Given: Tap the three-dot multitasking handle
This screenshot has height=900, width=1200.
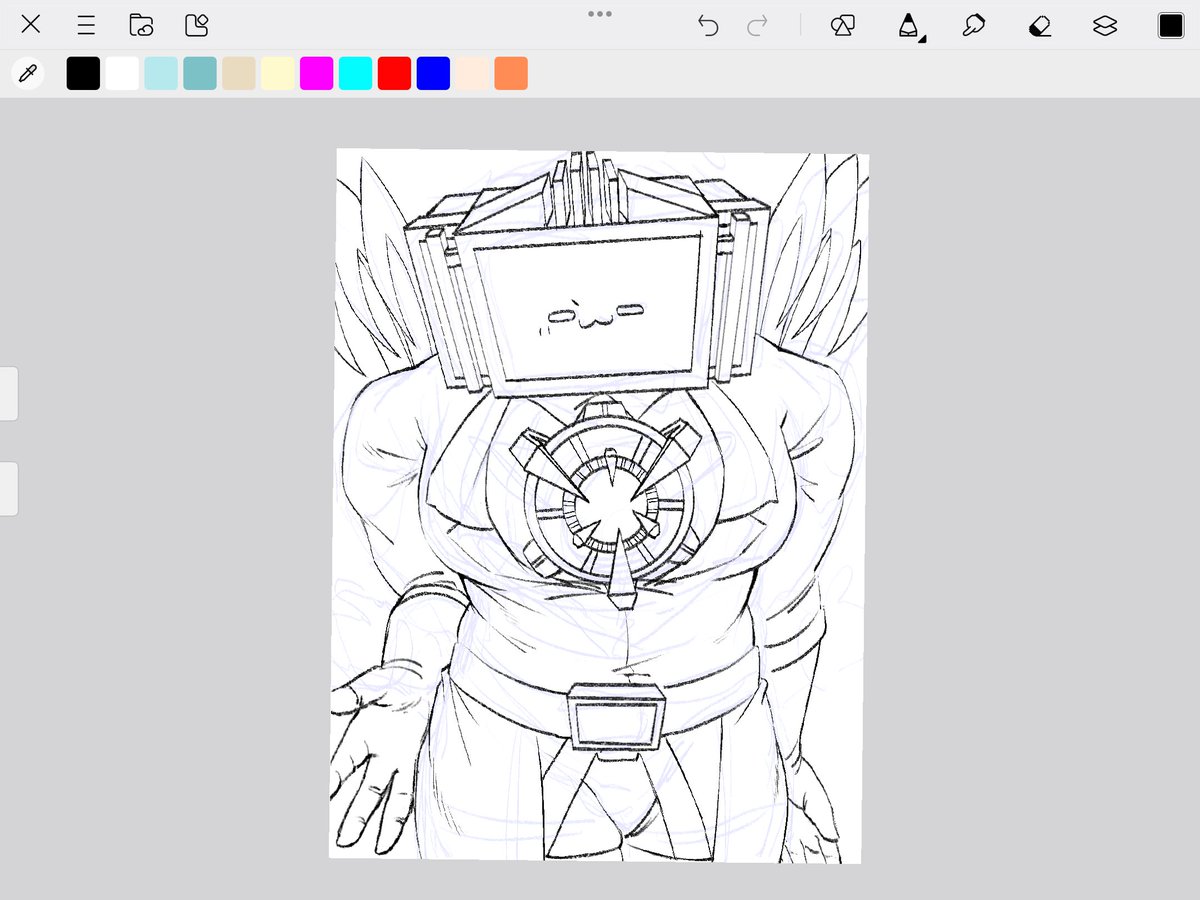Looking at the screenshot, I should point(600,14).
